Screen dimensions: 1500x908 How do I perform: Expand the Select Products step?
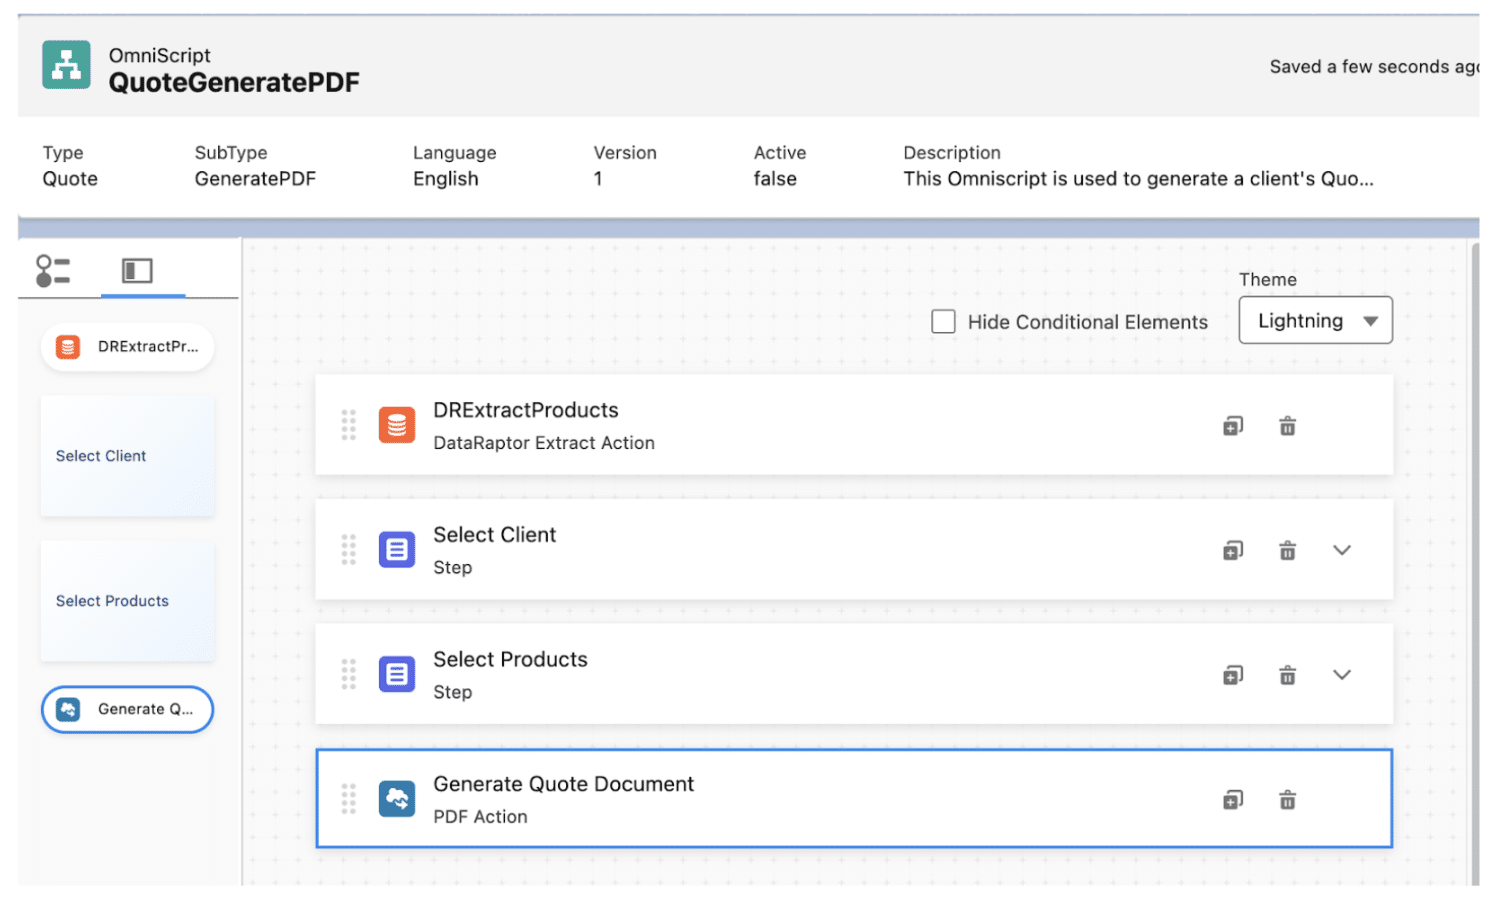click(x=1342, y=675)
